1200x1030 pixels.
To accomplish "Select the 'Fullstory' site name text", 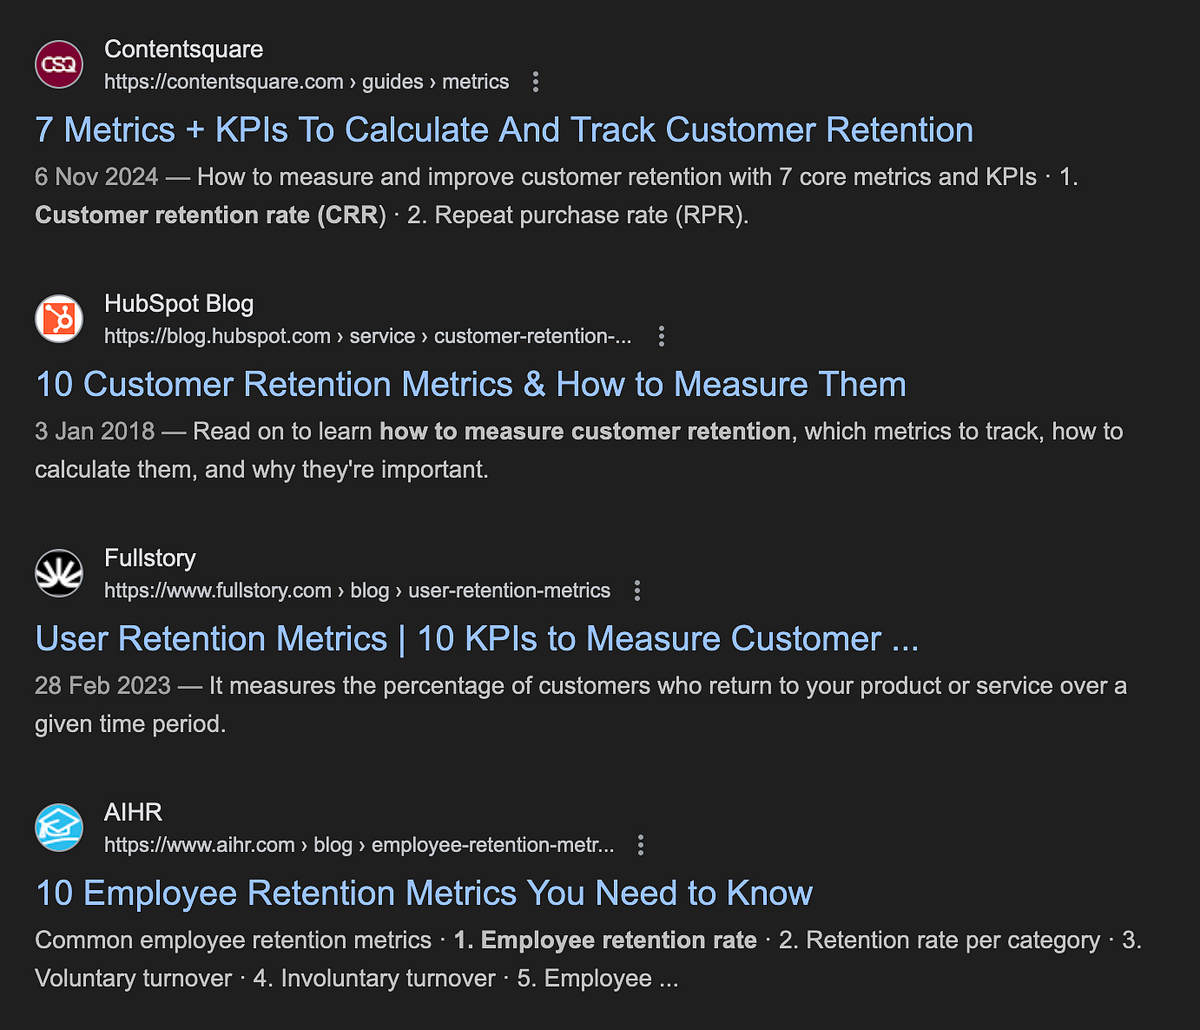I will tap(150, 558).
